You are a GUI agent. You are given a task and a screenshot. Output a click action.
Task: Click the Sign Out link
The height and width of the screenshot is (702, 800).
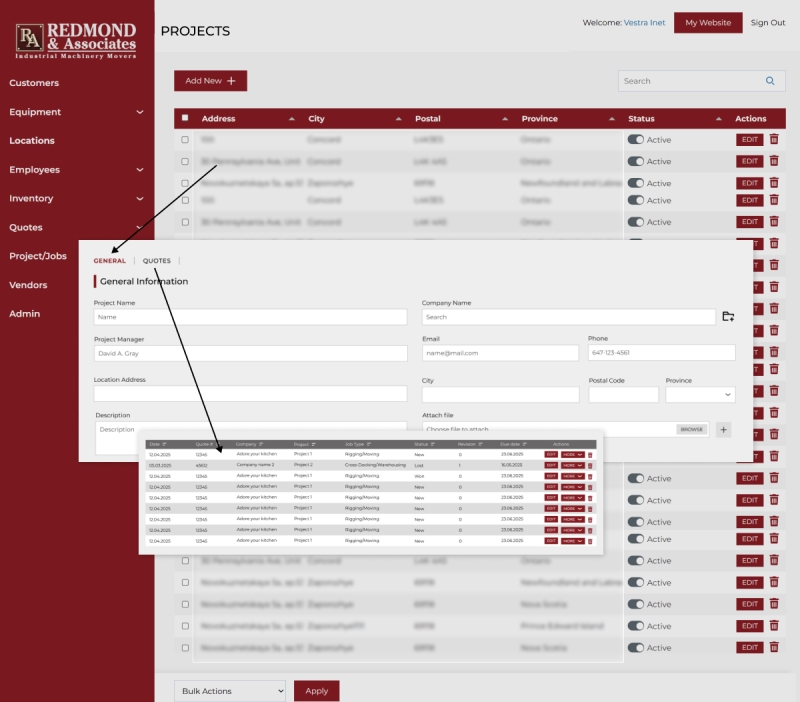coord(767,23)
